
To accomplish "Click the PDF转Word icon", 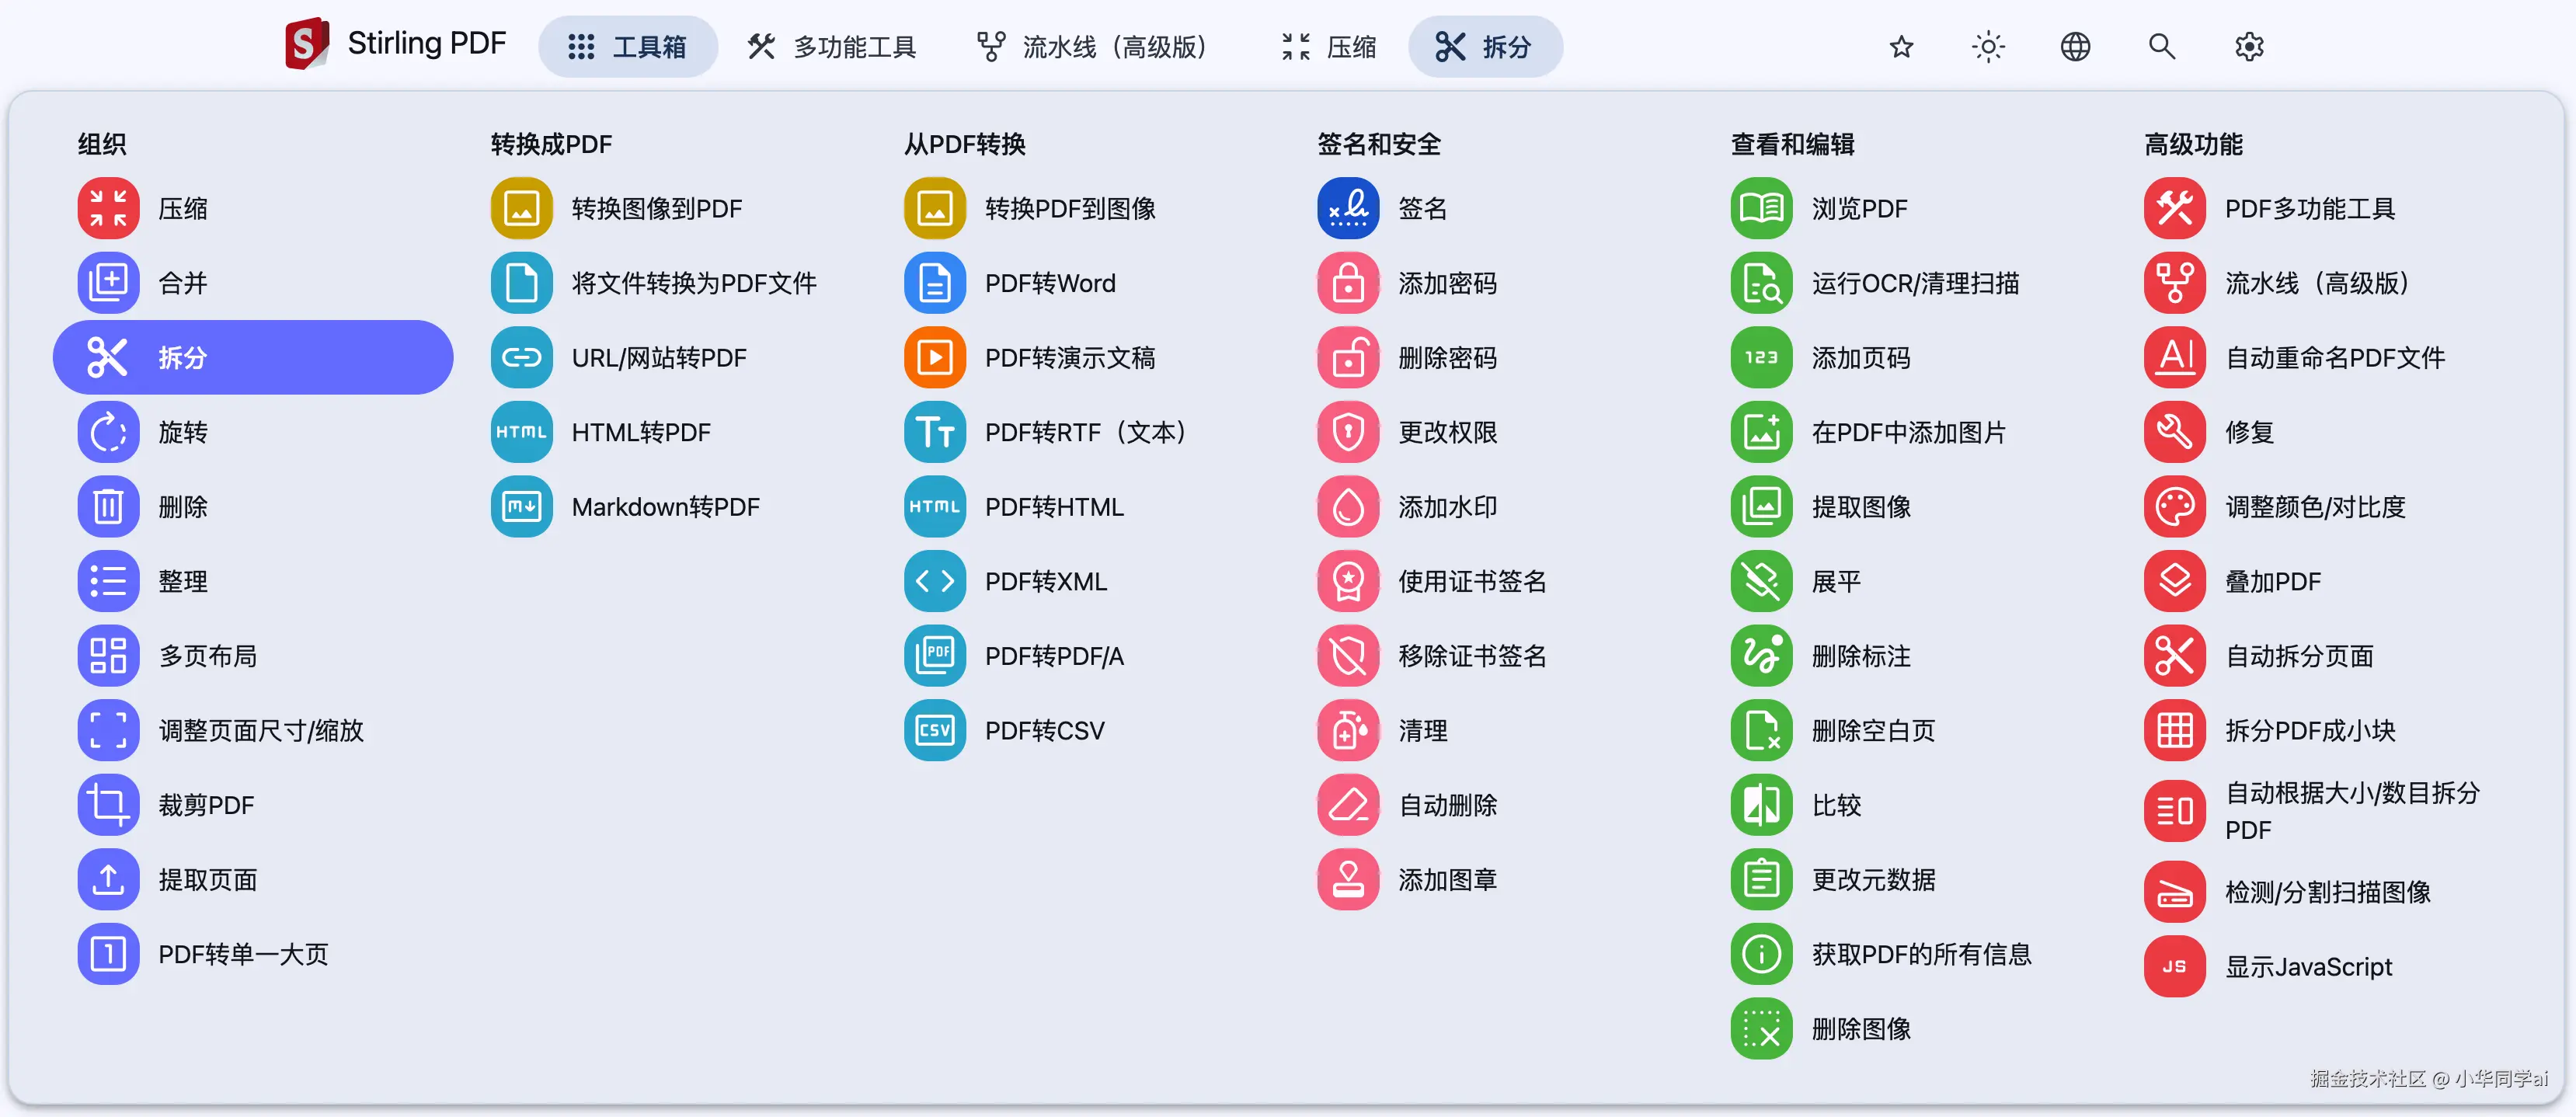I will tap(934, 283).
